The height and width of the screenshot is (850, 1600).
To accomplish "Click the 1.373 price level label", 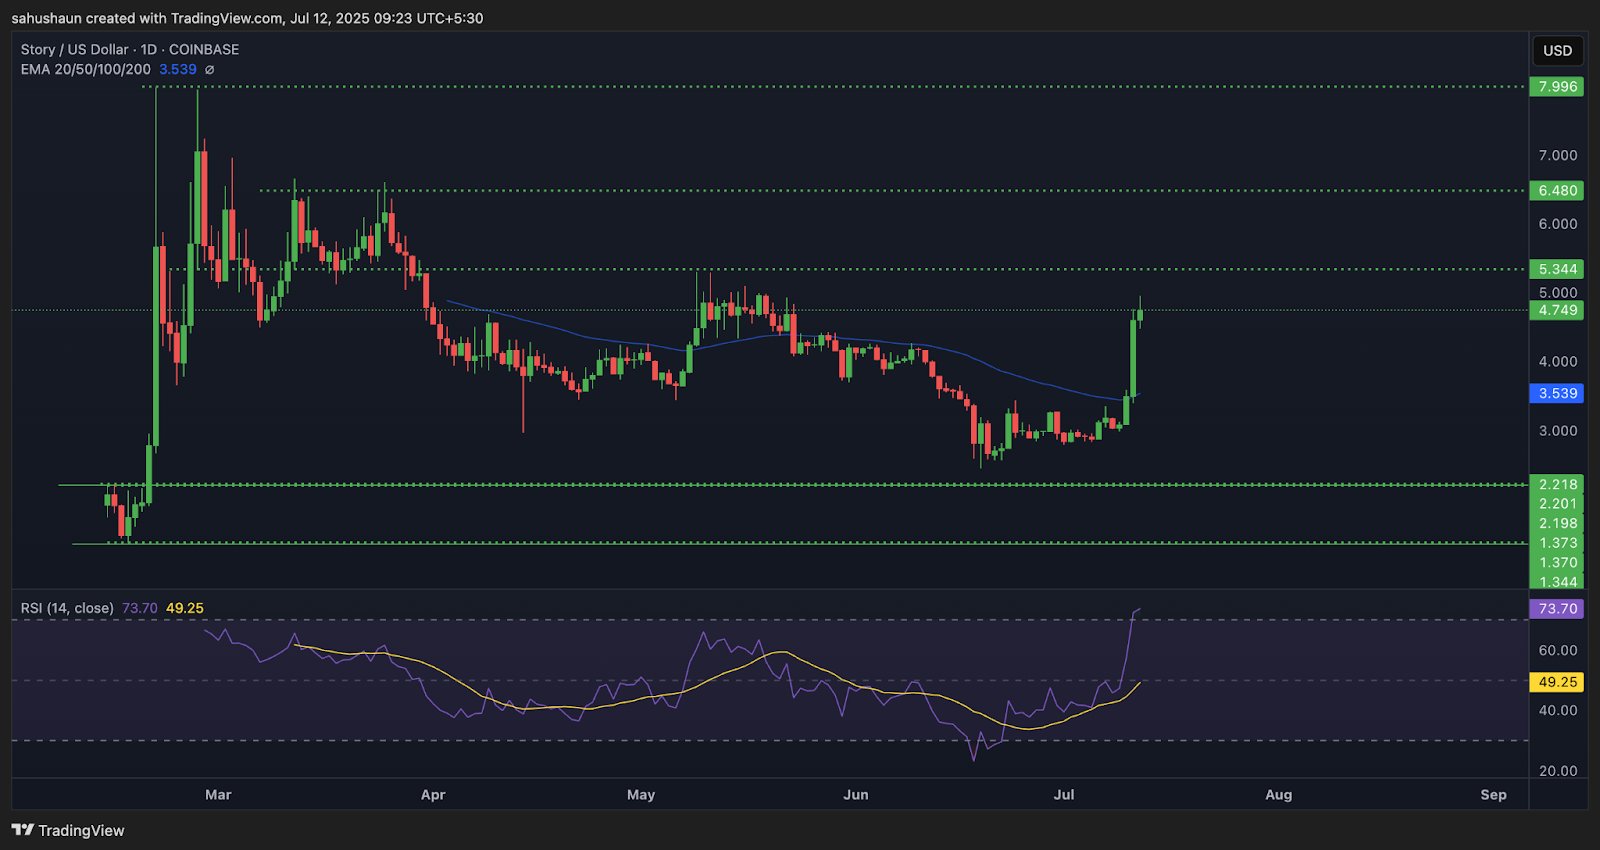I will 1557,543.
